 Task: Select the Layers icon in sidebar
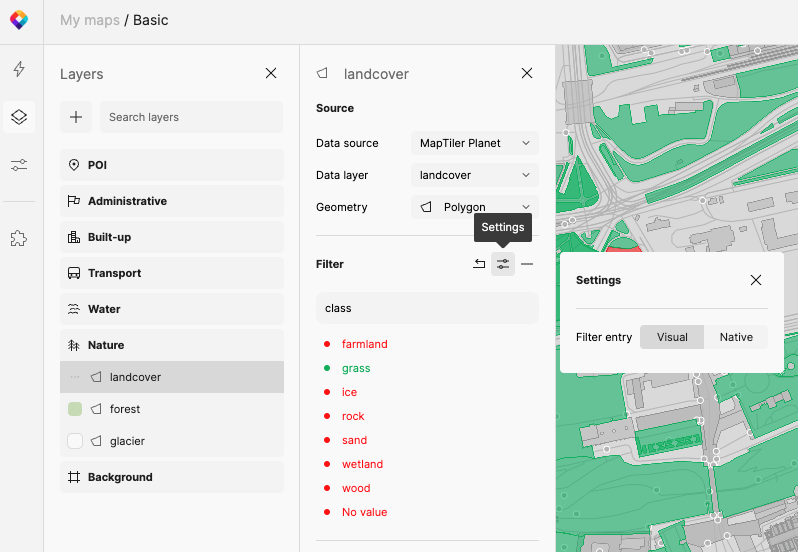pos(19,117)
